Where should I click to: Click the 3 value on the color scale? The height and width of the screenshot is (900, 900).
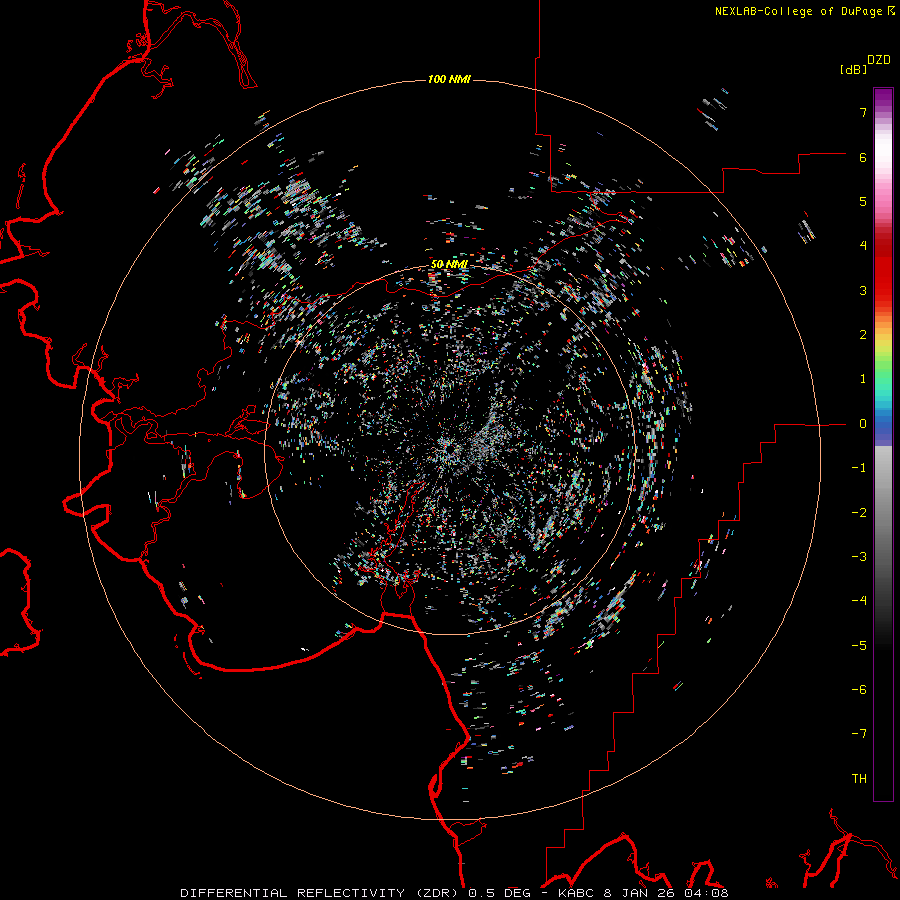click(863, 290)
